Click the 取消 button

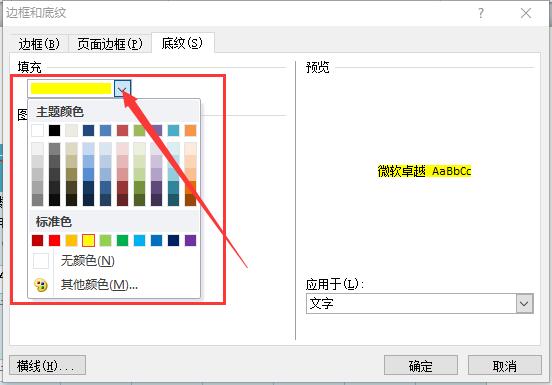point(504,366)
